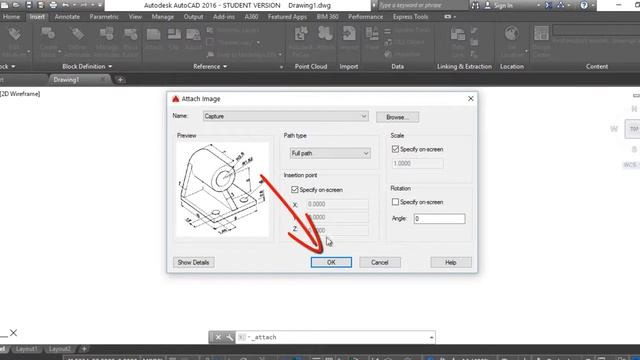Screen dimensions: 640x360
Task: Click the Open folder icon in quick access toolbar
Action: pyautogui.click(x=16, y=5)
